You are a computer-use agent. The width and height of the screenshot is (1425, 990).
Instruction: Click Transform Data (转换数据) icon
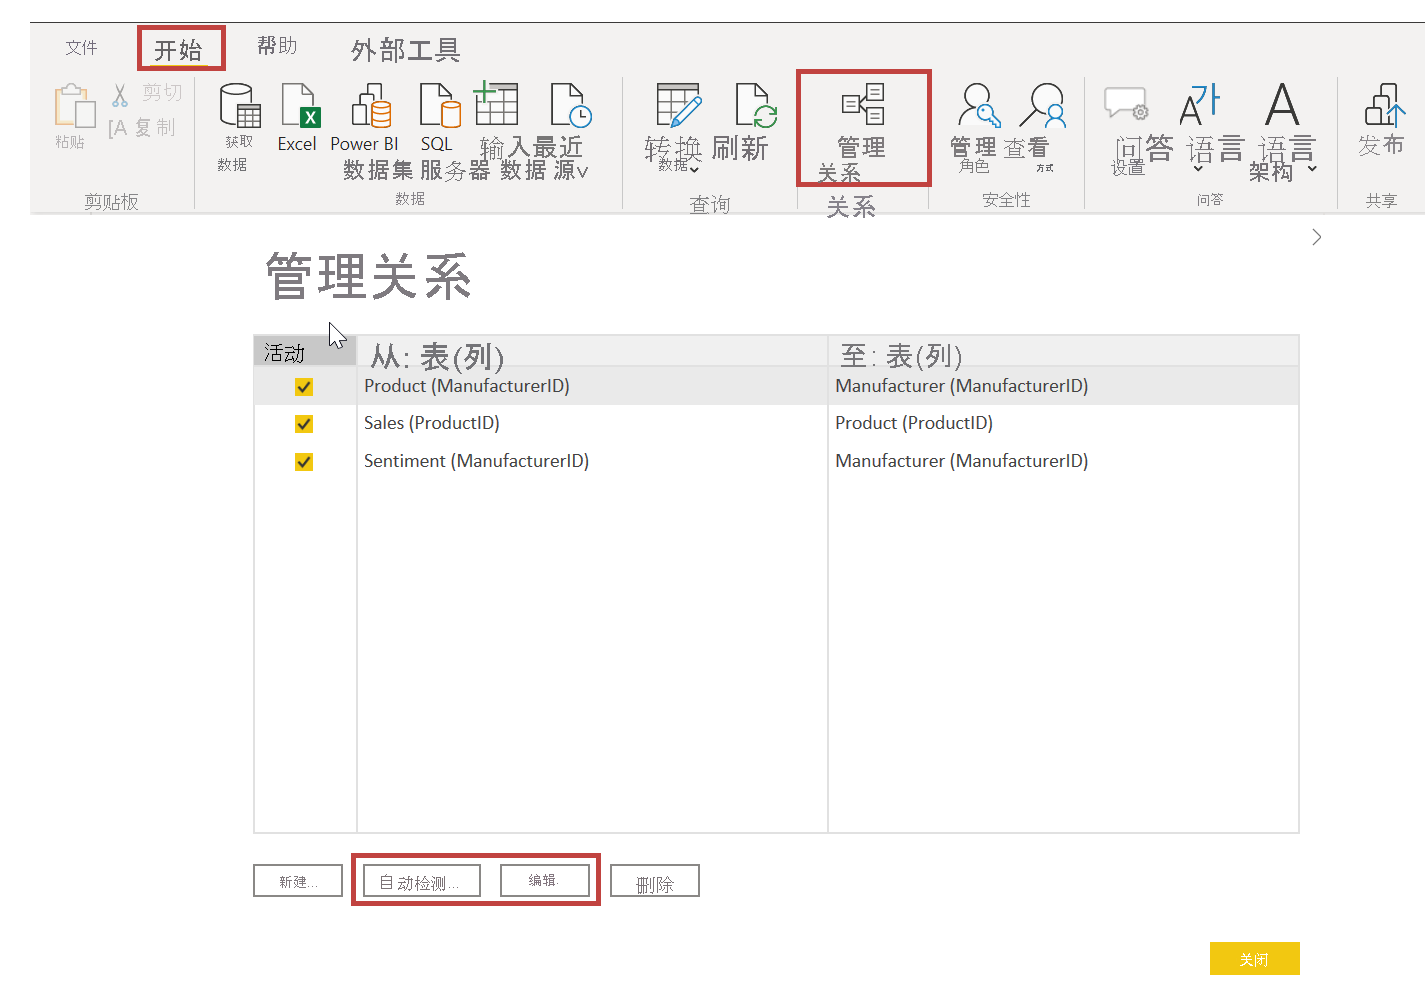679,105
